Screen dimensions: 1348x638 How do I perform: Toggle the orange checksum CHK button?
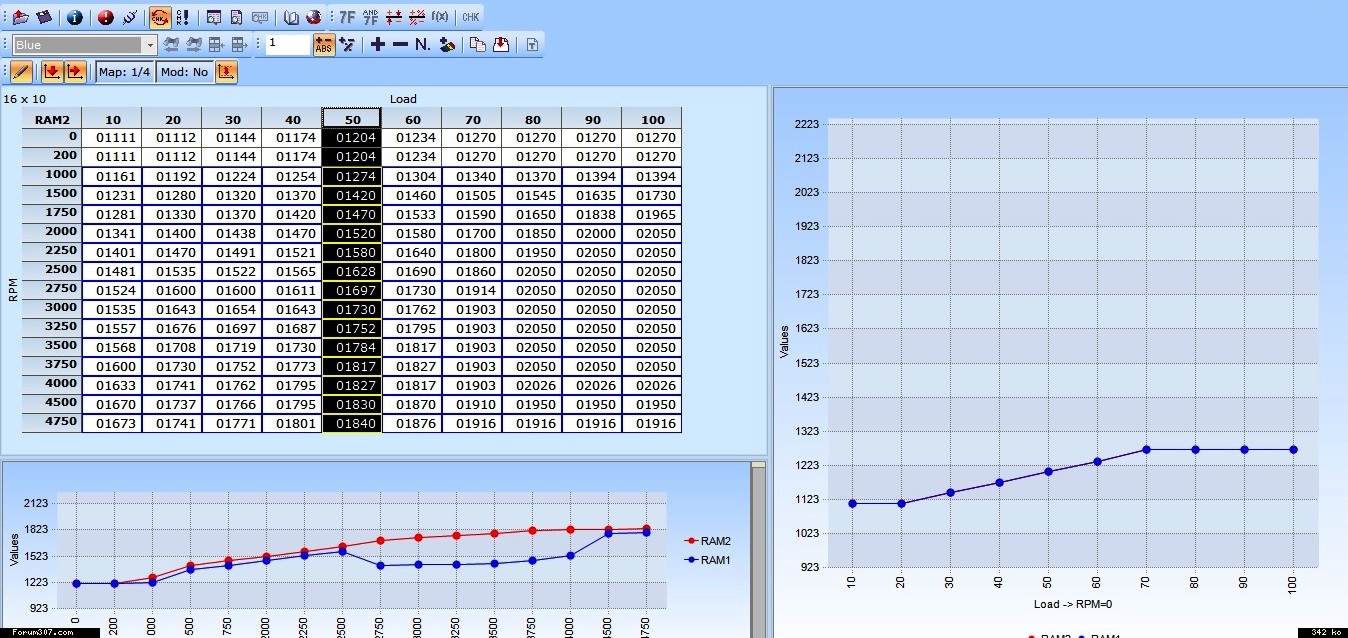[x=159, y=17]
